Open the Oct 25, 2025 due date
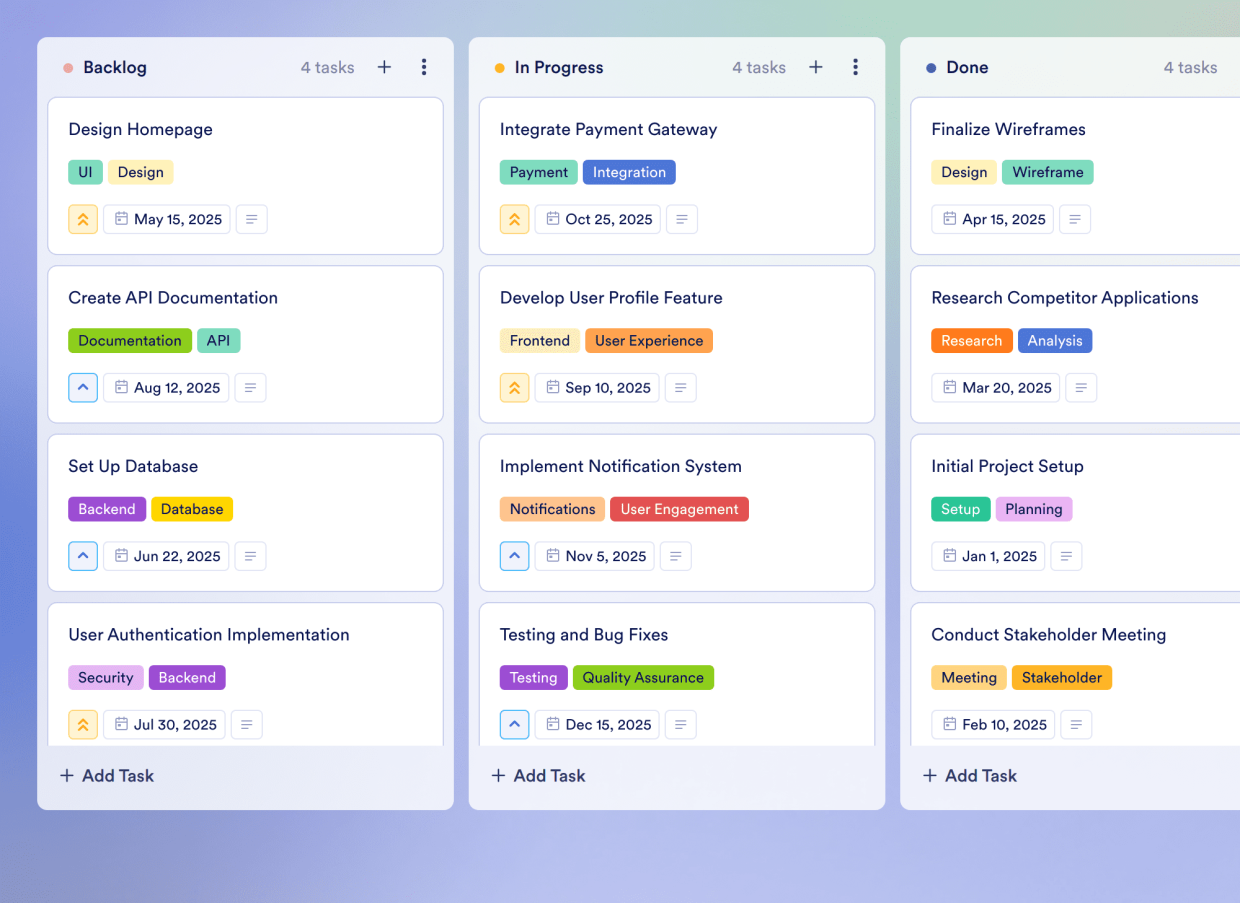 pos(598,219)
